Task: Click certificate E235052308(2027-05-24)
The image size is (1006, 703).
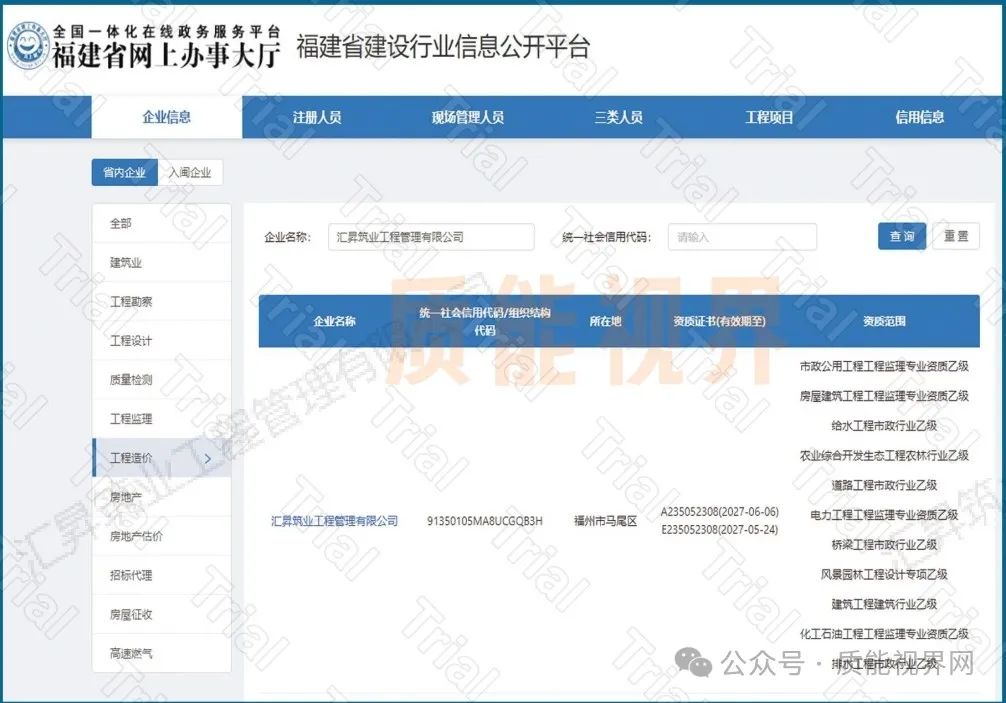Action: click(x=720, y=530)
